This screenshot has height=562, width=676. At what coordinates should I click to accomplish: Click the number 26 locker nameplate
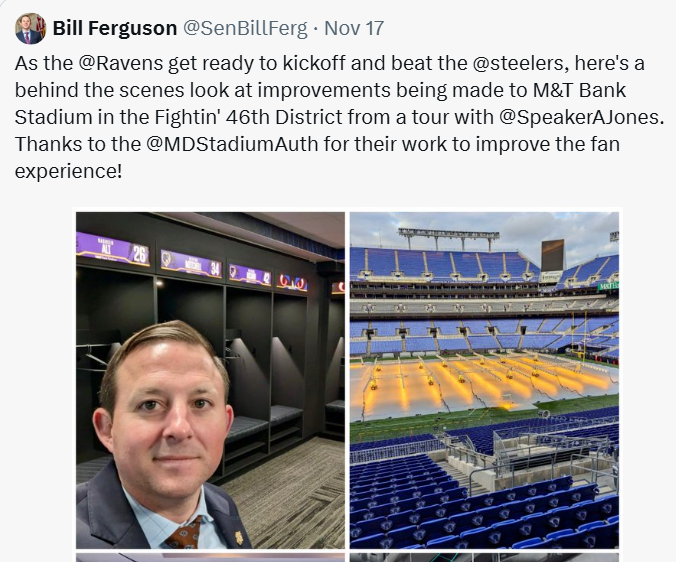(113, 250)
